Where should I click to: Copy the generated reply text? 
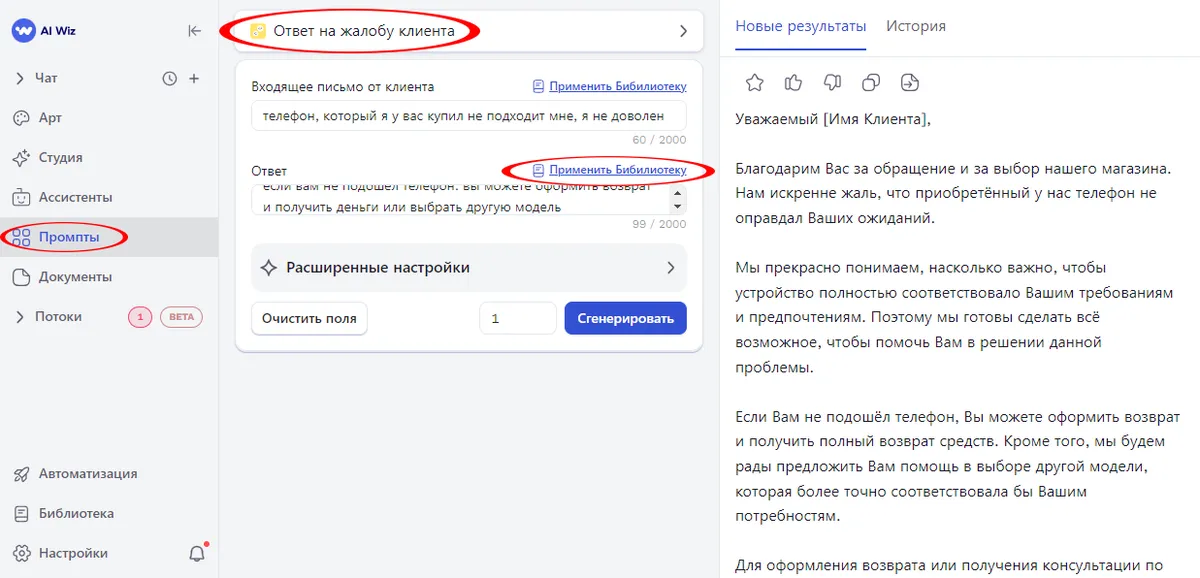coord(871,82)
